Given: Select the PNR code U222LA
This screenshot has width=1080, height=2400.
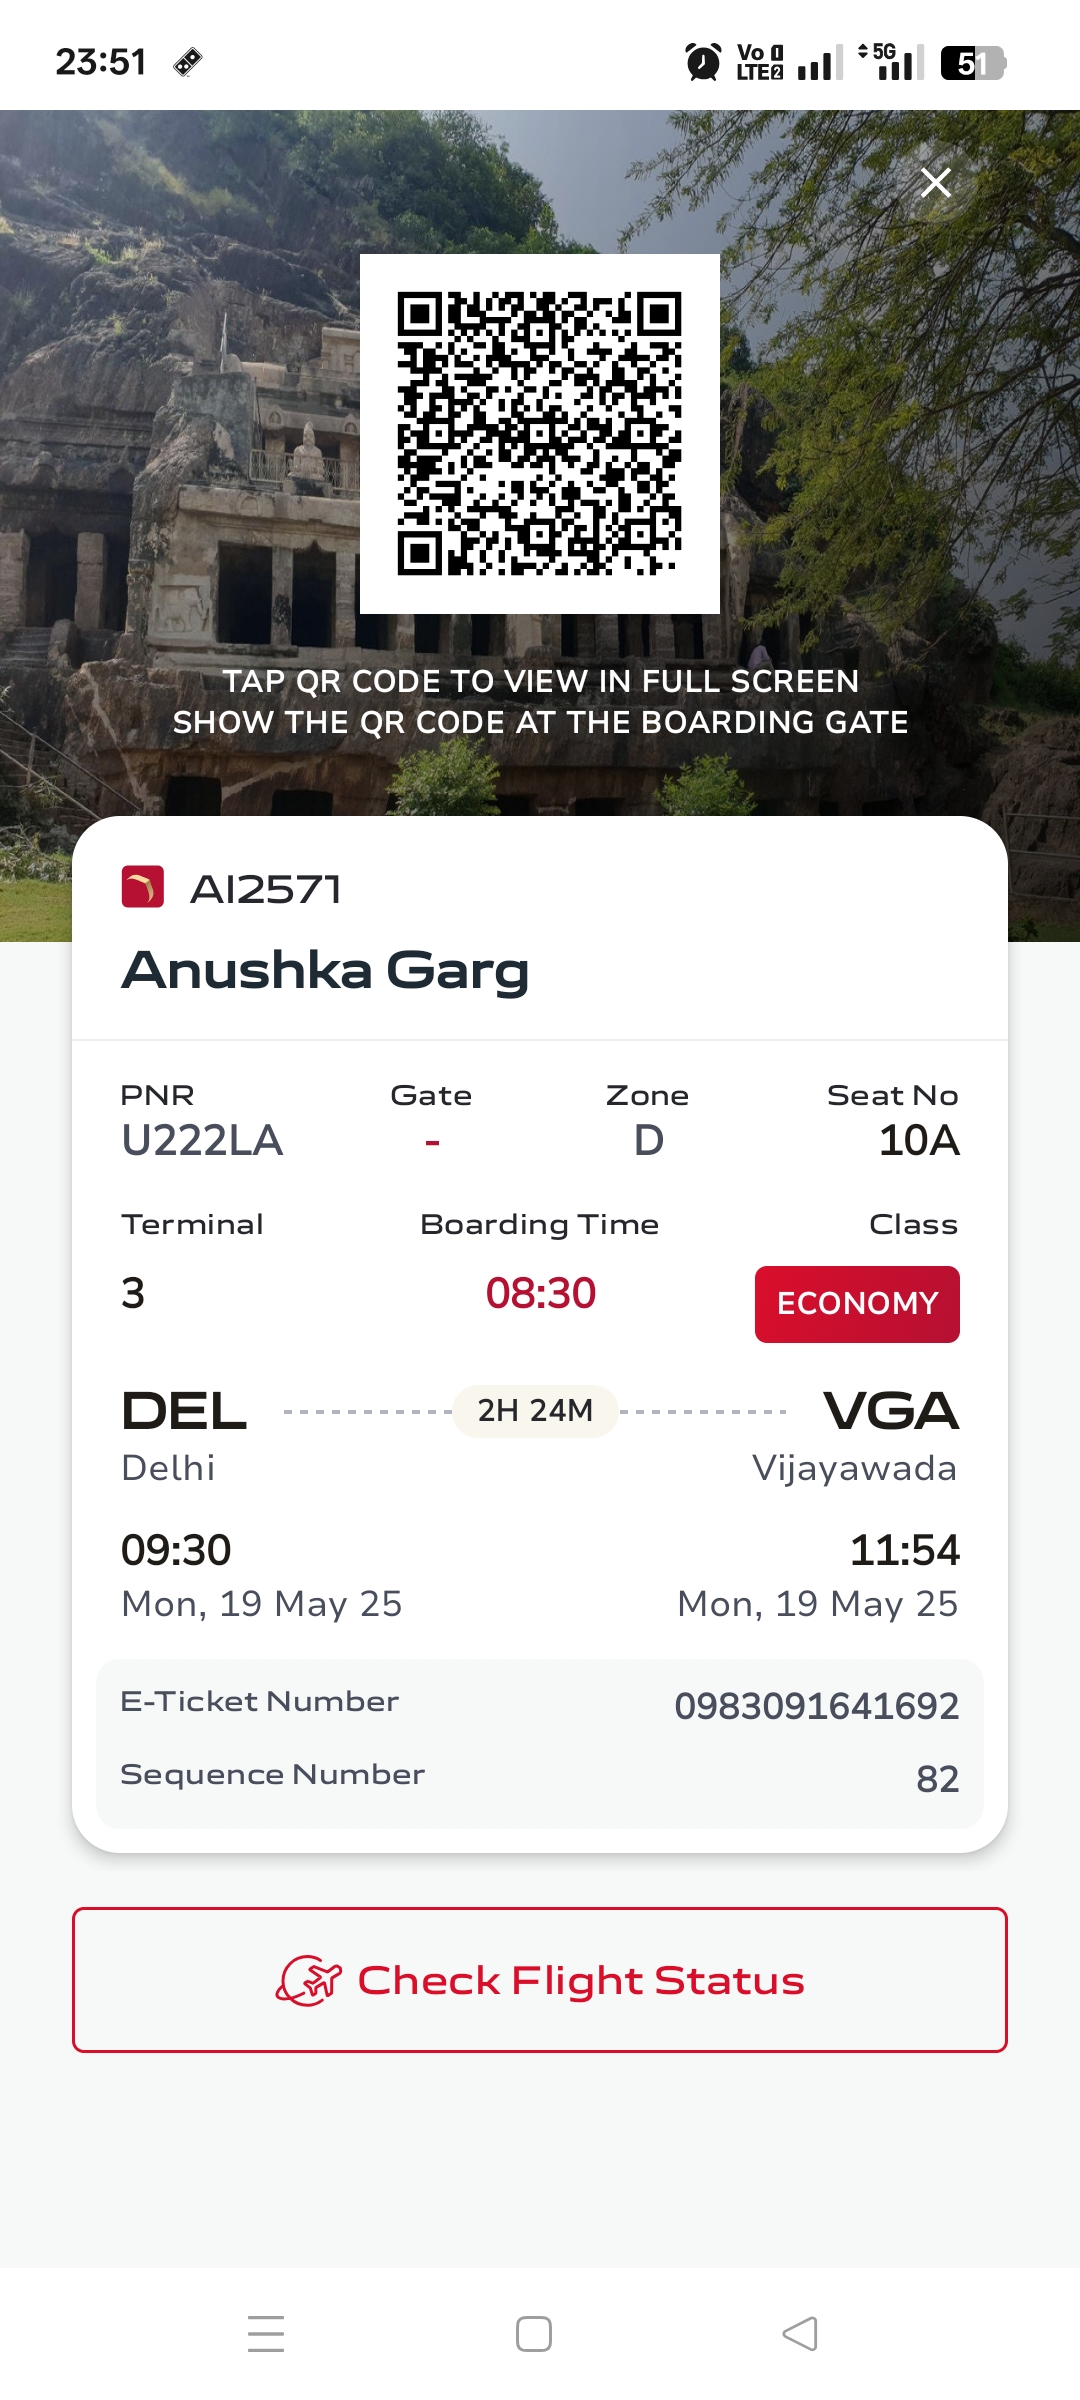Looking at the screenshot, I should tap(202, 1140).
